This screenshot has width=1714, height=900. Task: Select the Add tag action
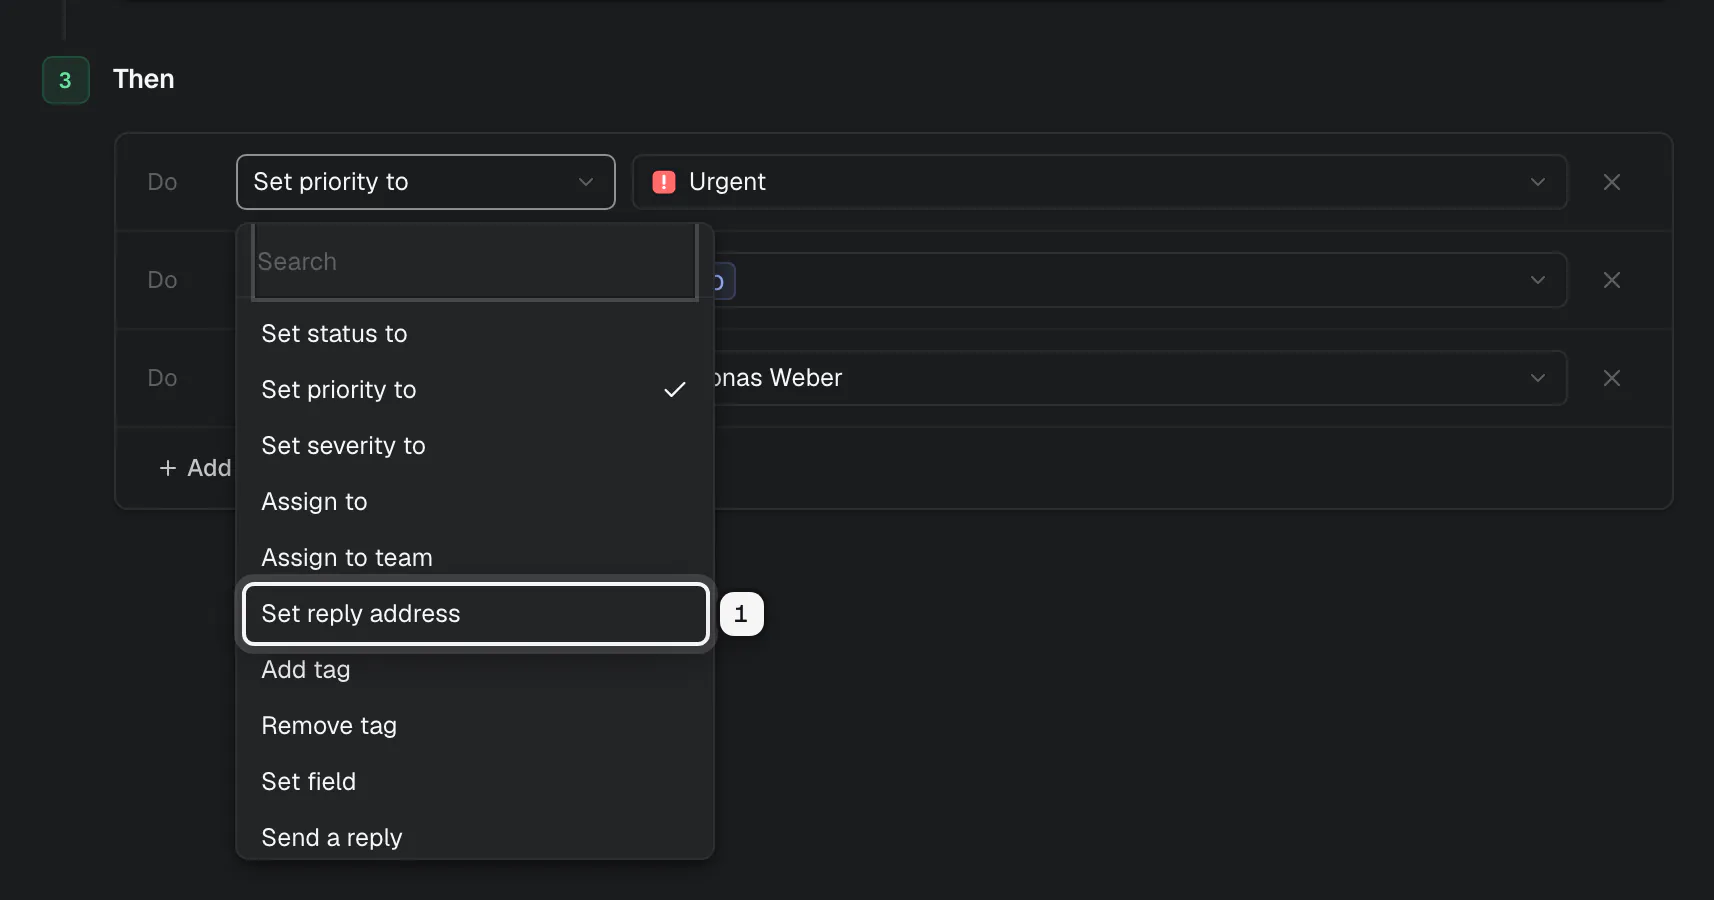pos(475,670)
